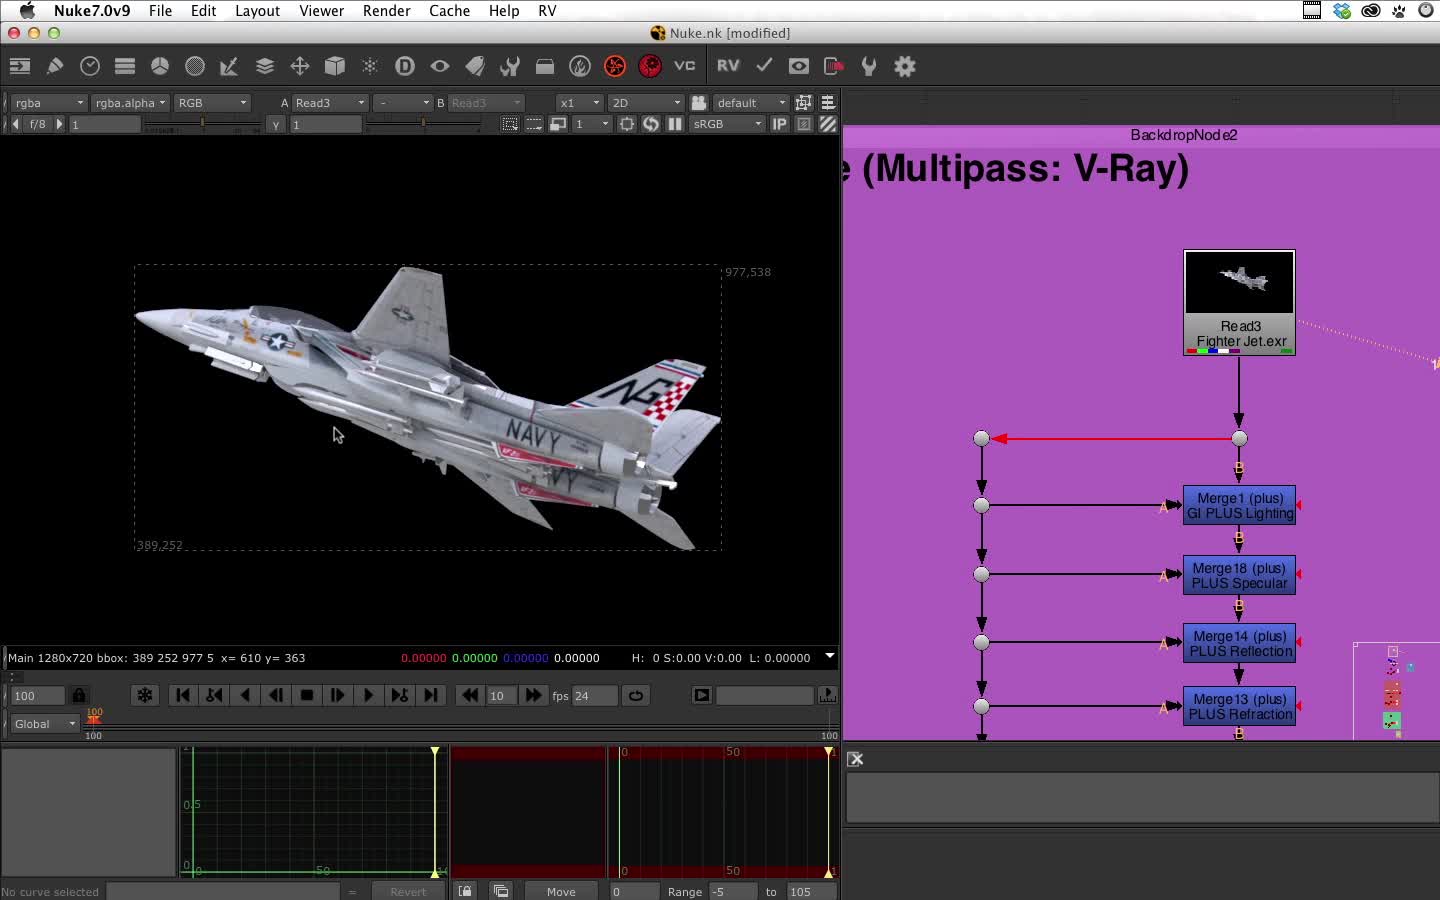Click the gear icon in the toolbar
Screen dimensions: 1440x900
(905, 66)
